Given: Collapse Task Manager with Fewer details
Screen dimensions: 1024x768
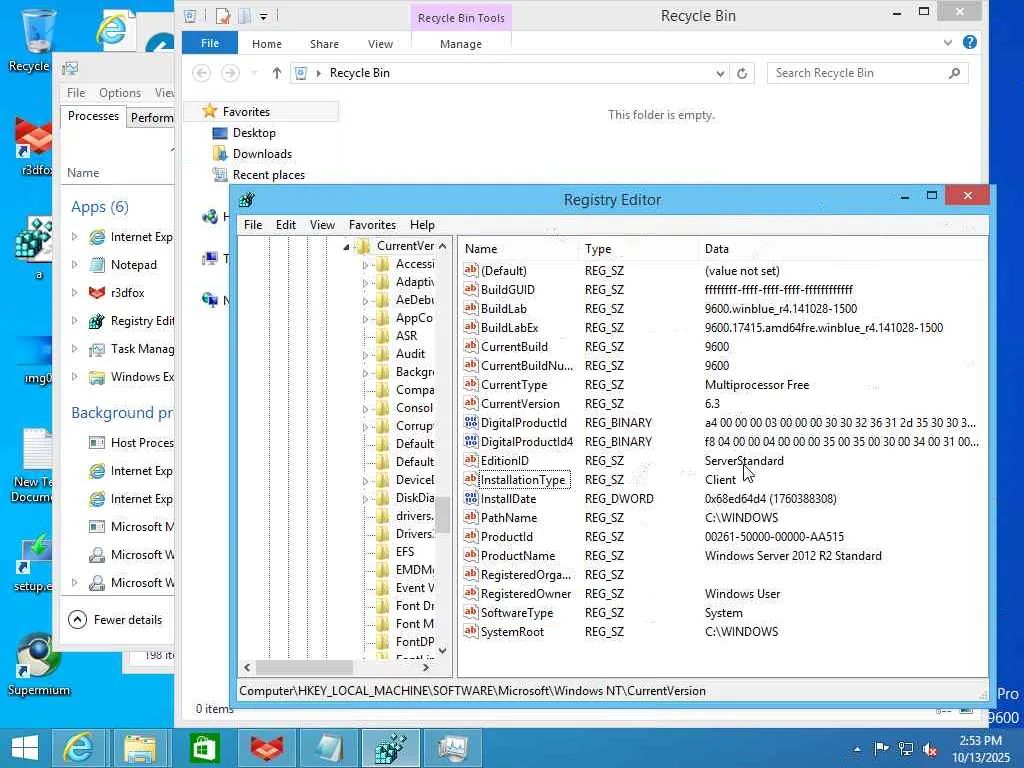Looking at the screenshot, I should coord(116,620).
